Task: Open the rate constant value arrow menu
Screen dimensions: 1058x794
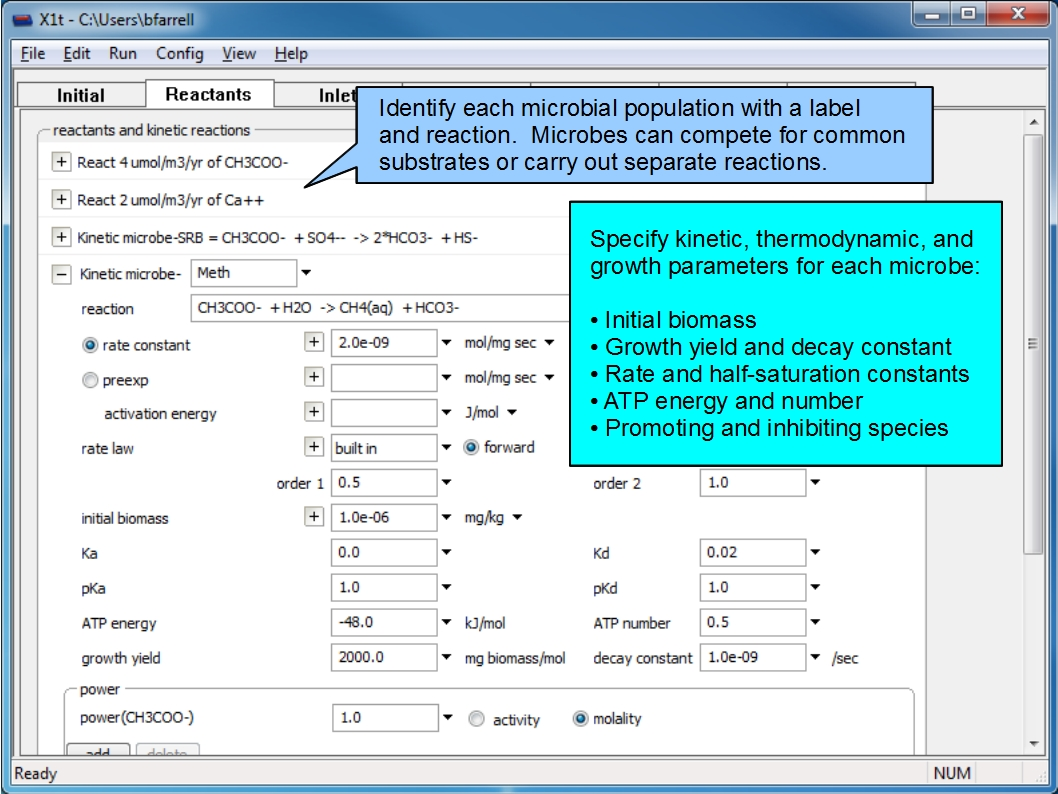Action: tap(447, 343)
